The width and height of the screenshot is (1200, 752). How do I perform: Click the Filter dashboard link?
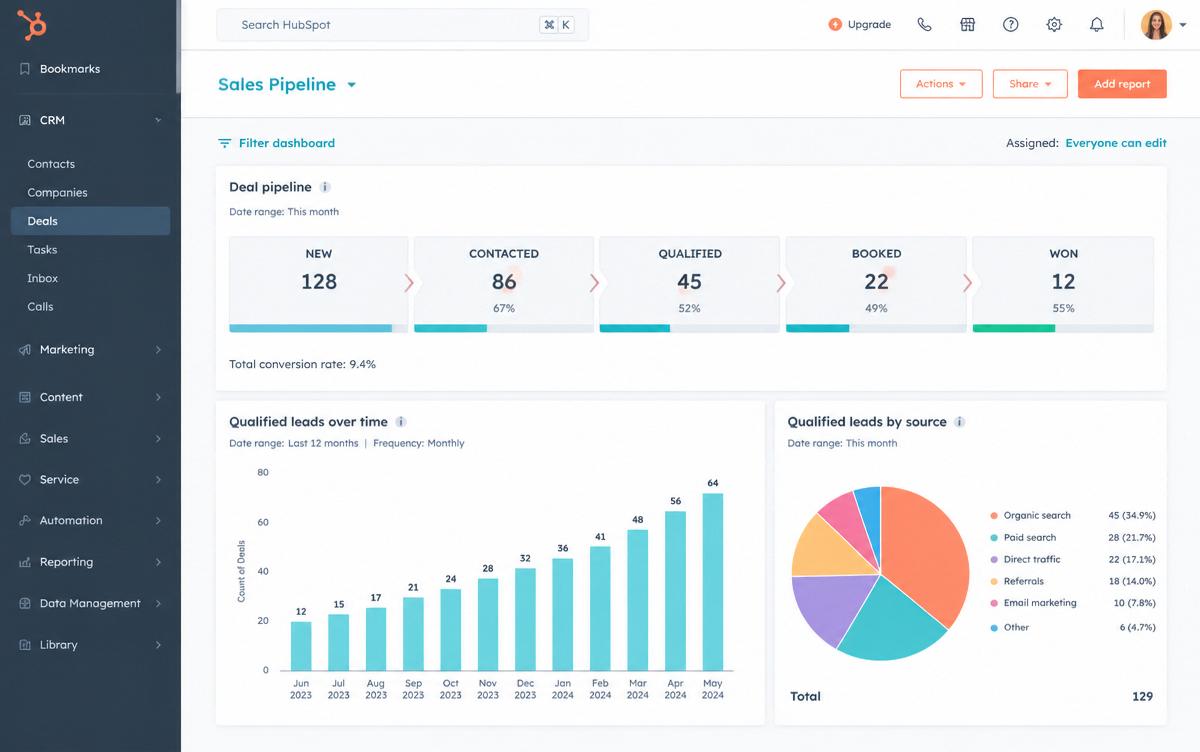click(x=286, y=143)
